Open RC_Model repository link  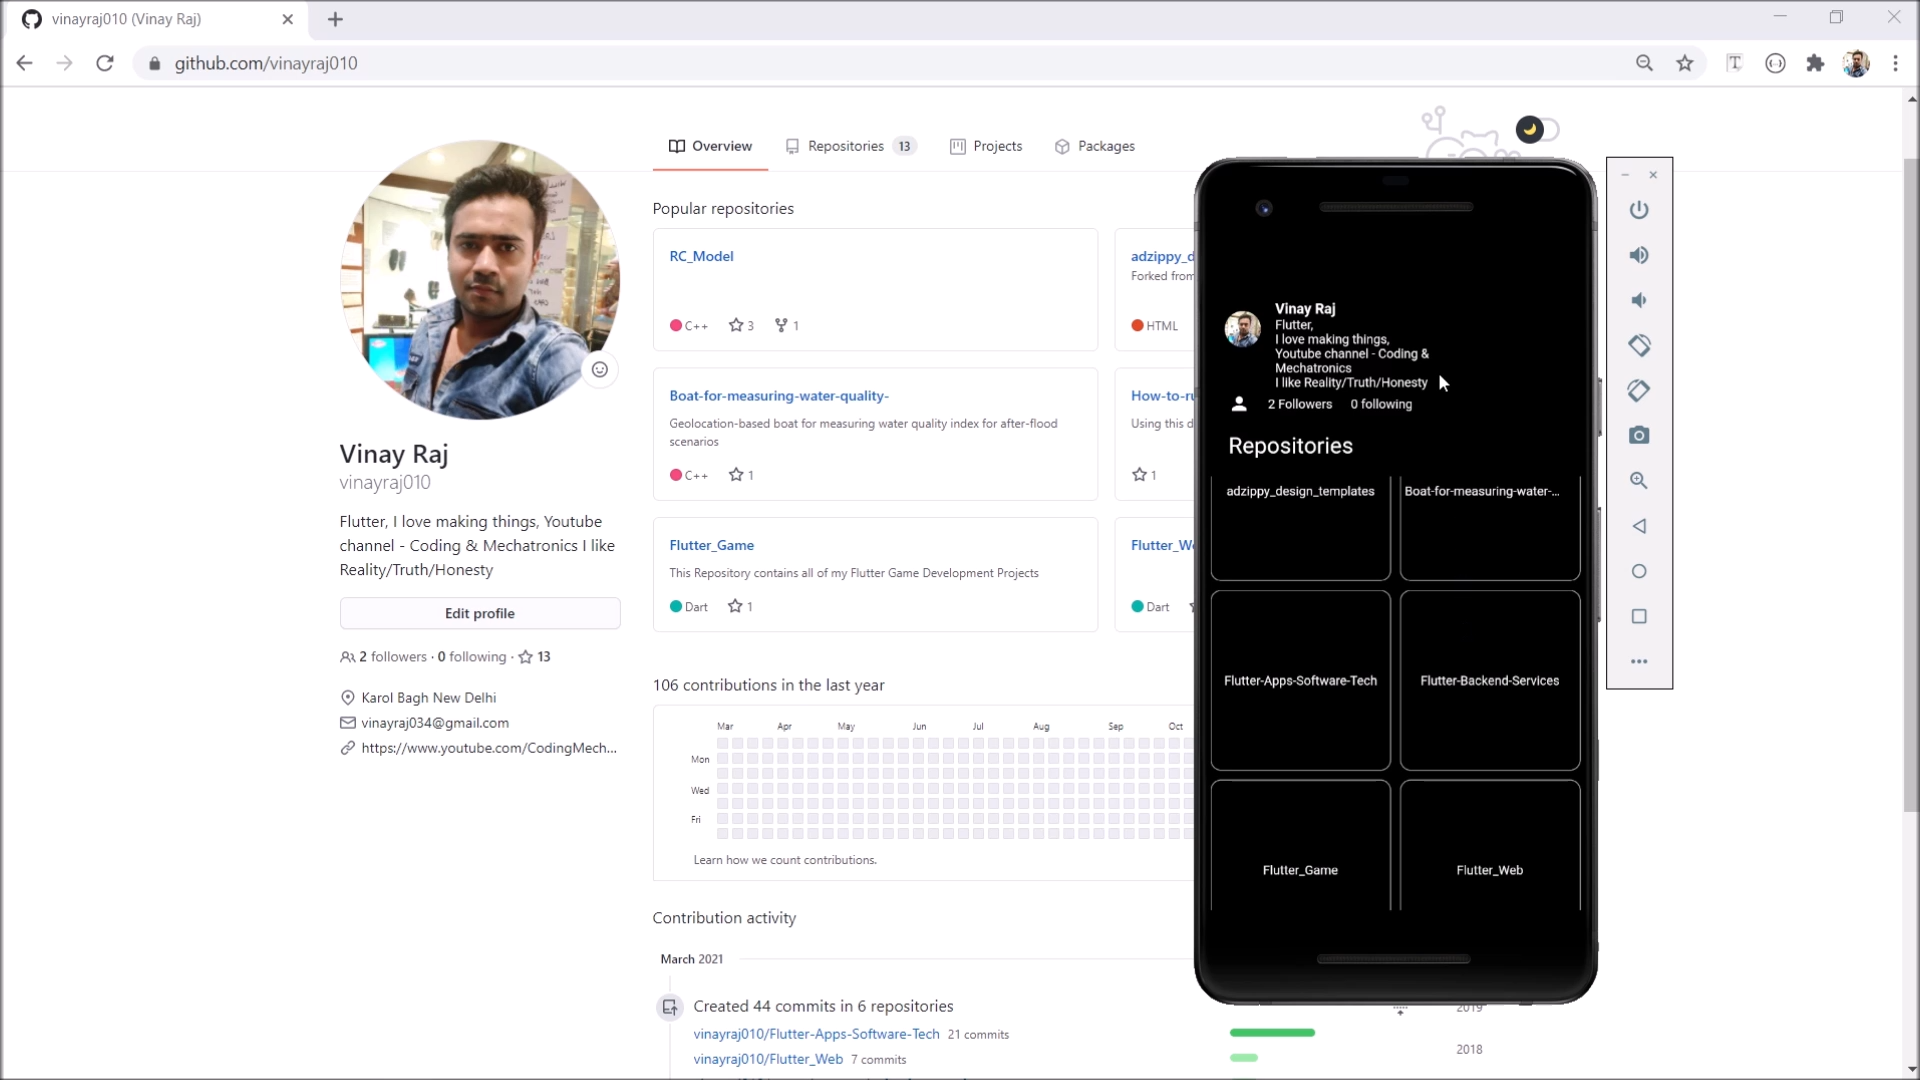701,256
